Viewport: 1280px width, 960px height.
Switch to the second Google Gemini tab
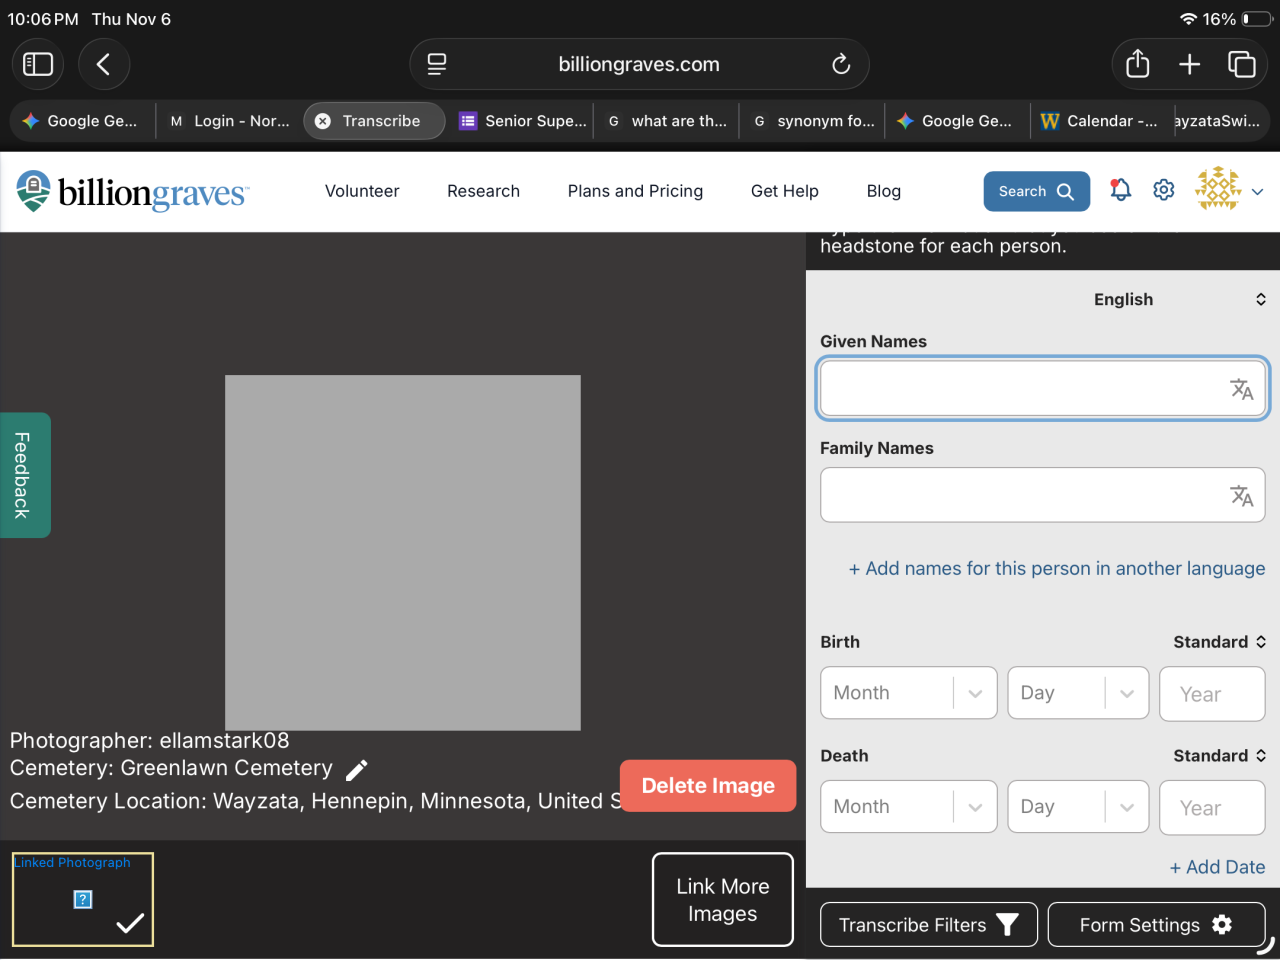[956, 121]
